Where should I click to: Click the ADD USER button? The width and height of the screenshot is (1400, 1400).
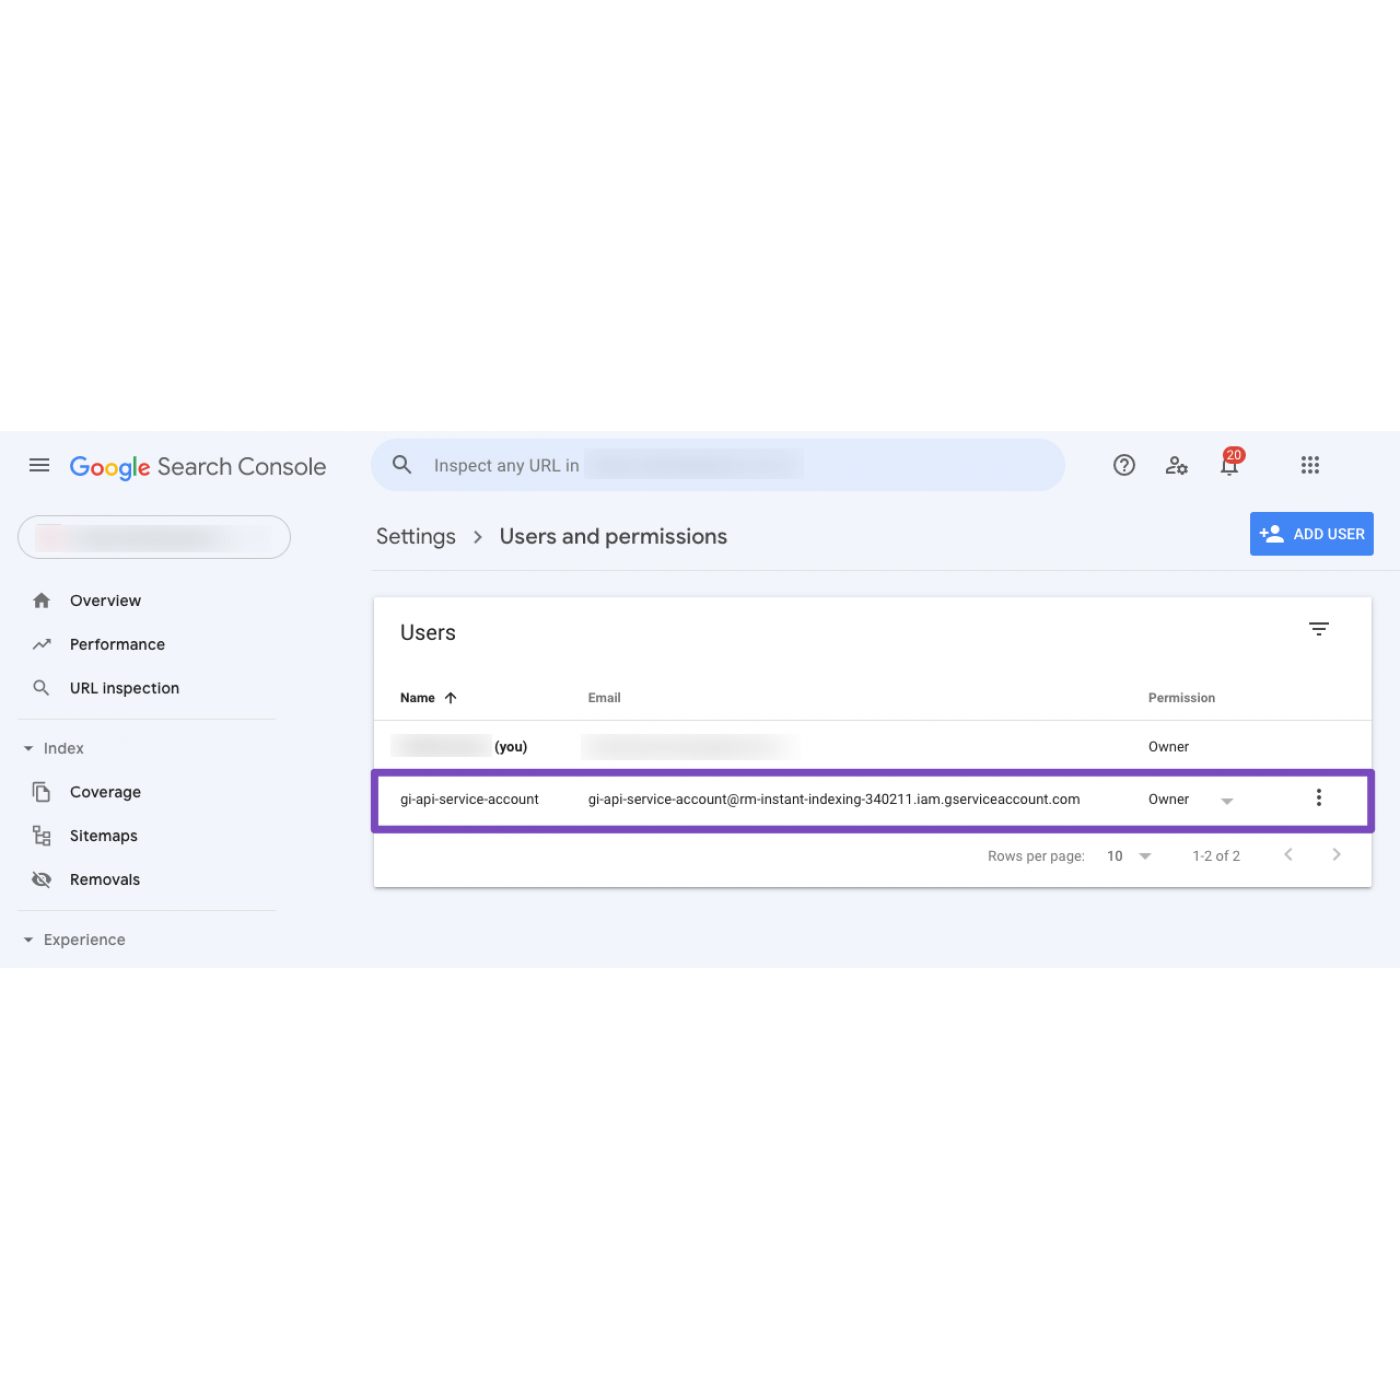pyautogui.click(x=1311, y=534)
